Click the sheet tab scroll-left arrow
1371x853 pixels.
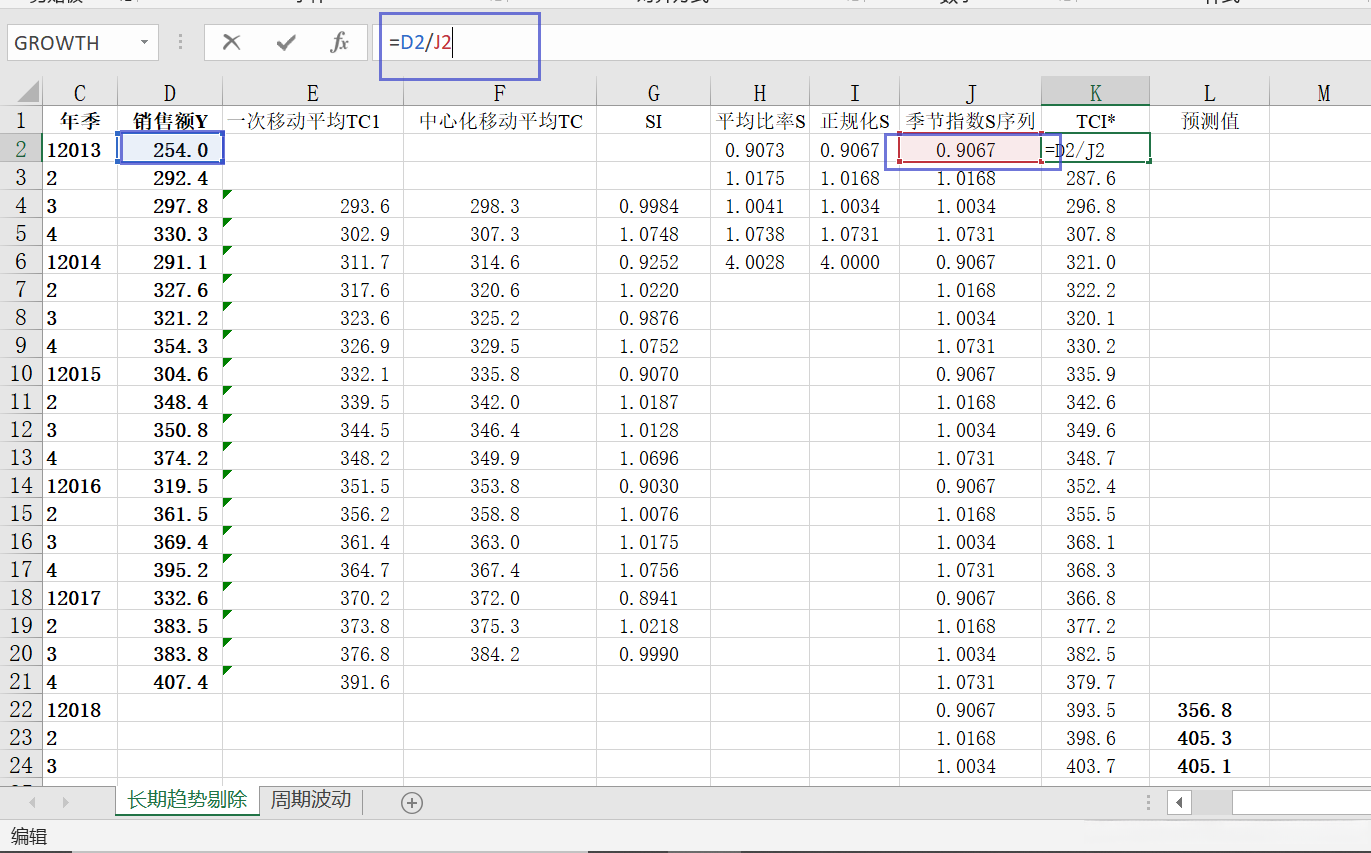(31, 802)
